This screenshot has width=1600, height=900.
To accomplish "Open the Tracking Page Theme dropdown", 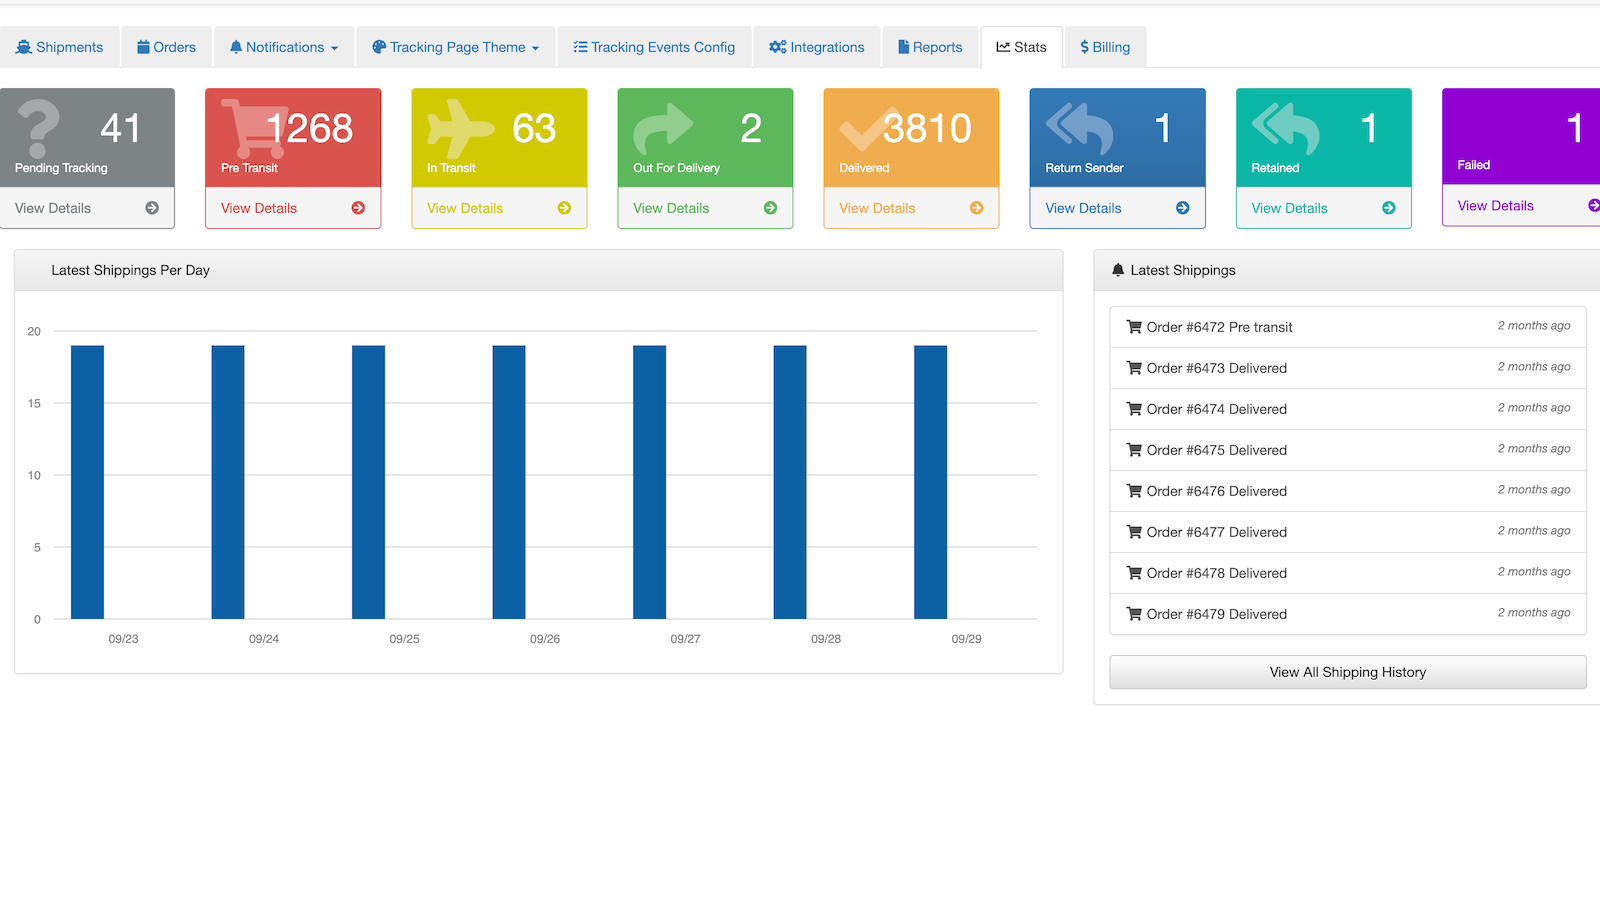I will tap(456, 47).
